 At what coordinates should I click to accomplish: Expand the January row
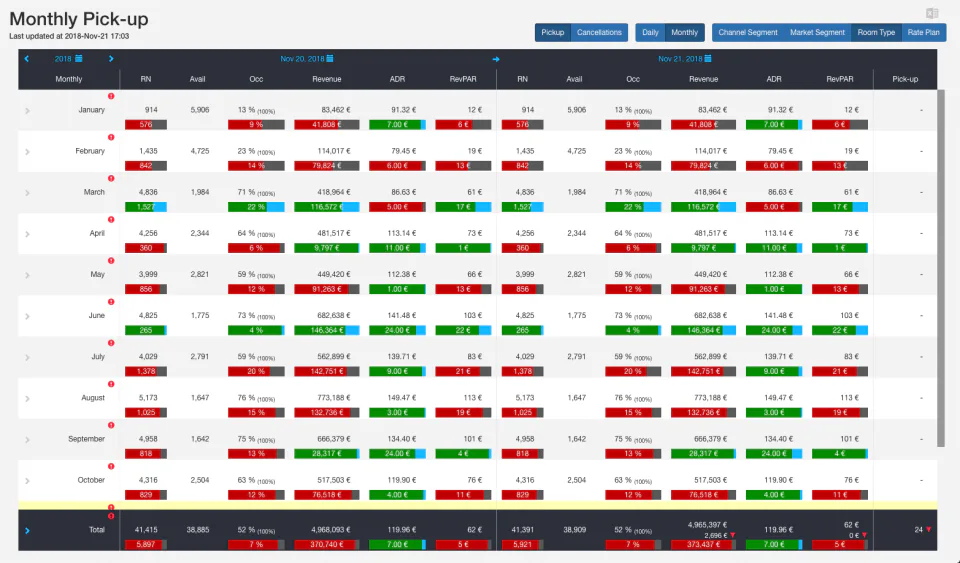click(28, 111)
